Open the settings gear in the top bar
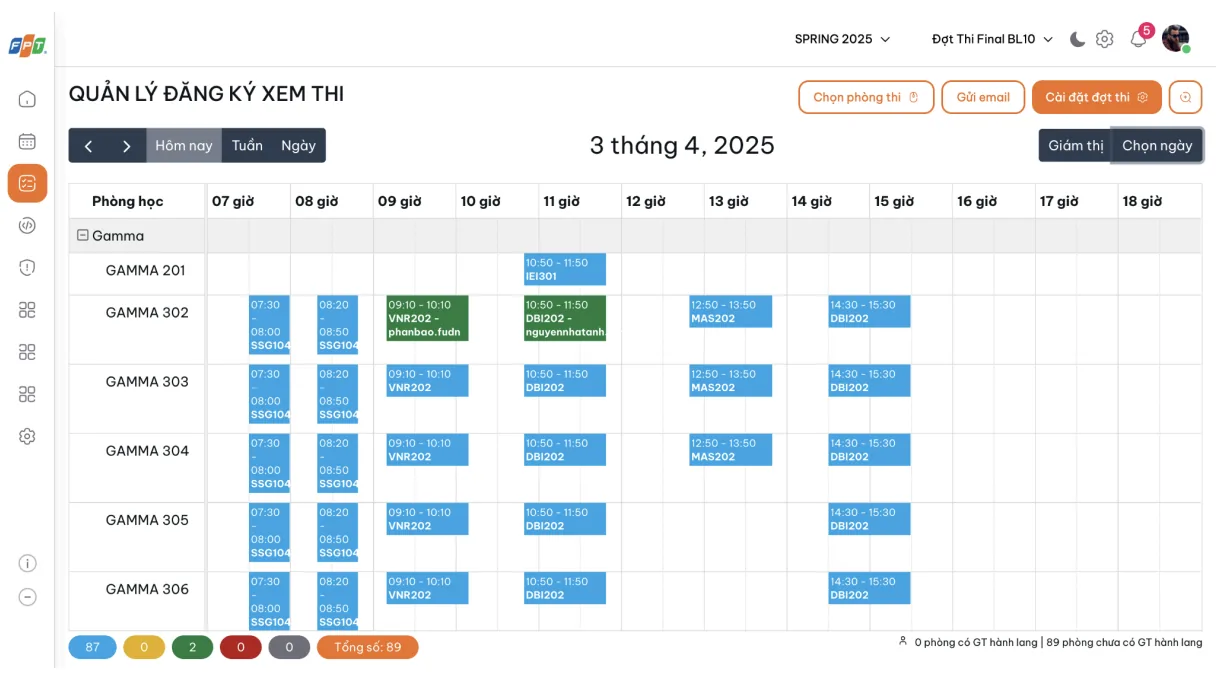The width and height of the screenshot is (1216, 682). (x=1104, y=39)
